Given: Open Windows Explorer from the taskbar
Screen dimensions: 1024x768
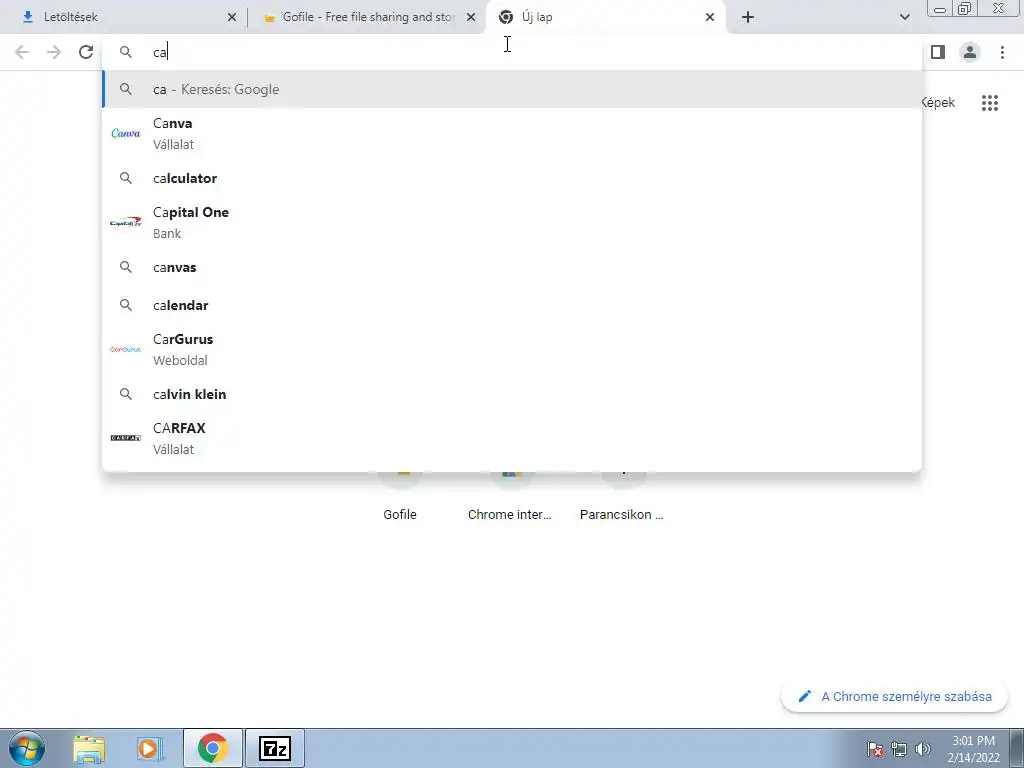Looking at the screenshot, I should point(89,748).
